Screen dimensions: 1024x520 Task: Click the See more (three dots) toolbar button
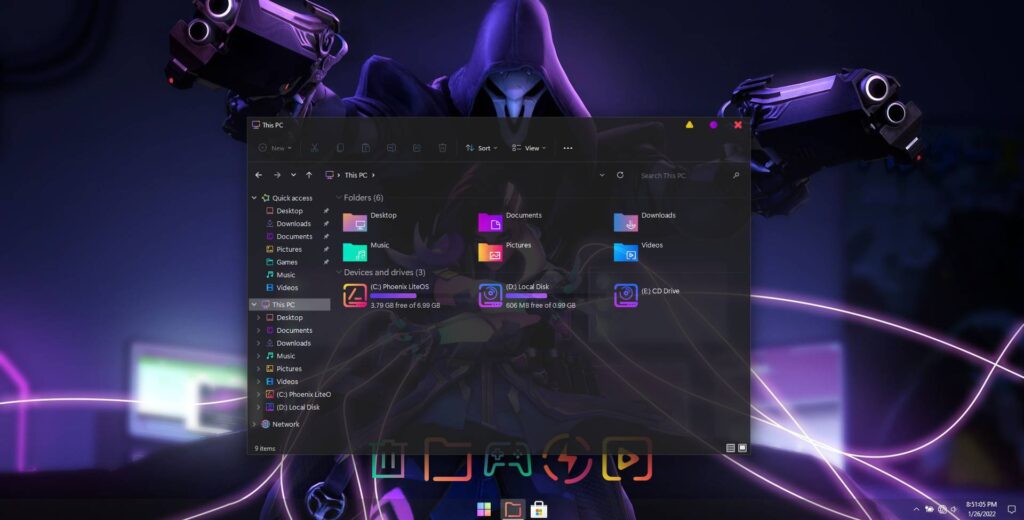pyautogui.click(x=568, y=148)
